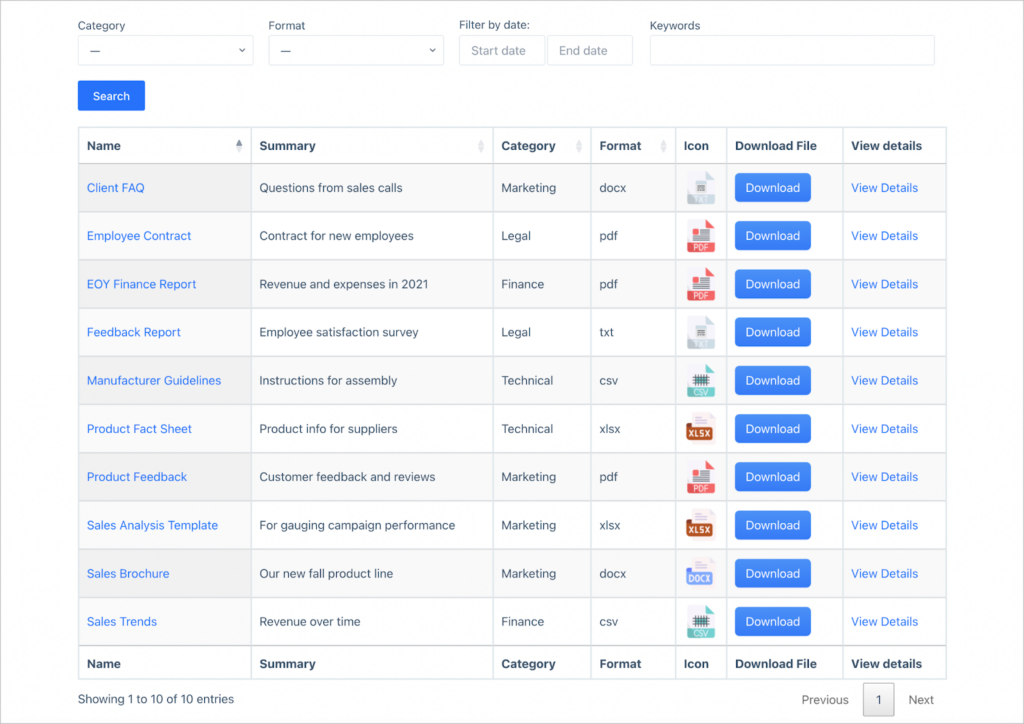The width and height of the screenshot is (1024, 724).
Task: Click the XLSX icon for Sales Analysis Template
Action: tap(700, 526)
